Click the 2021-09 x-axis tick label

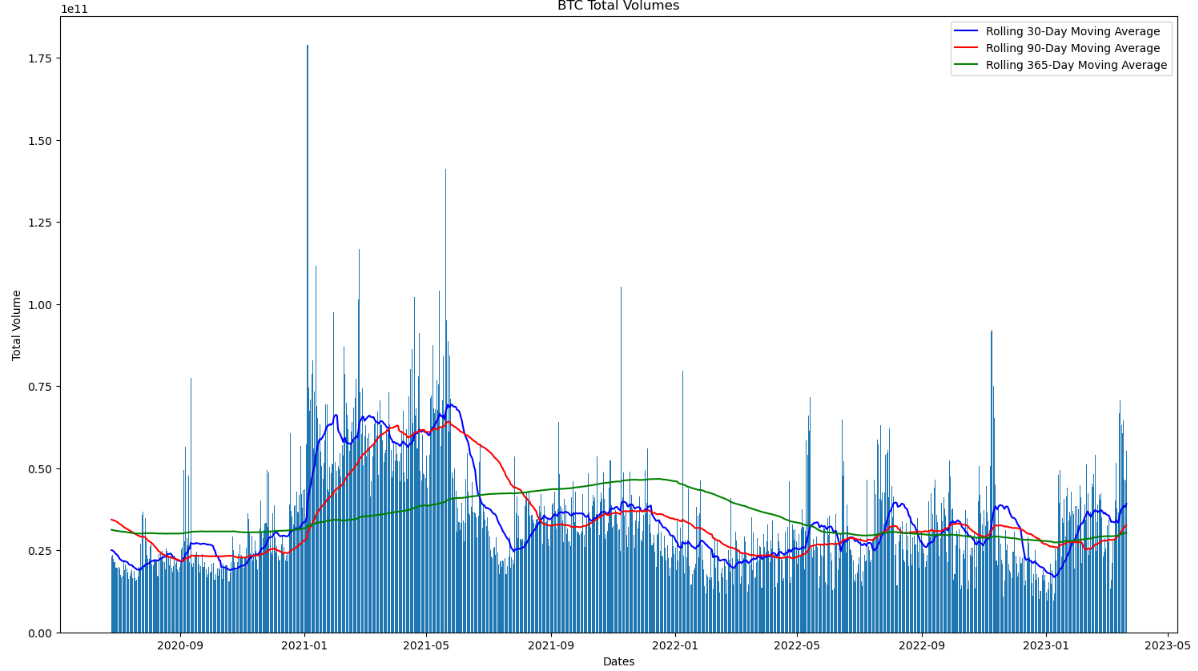click(x=551, y=645)
